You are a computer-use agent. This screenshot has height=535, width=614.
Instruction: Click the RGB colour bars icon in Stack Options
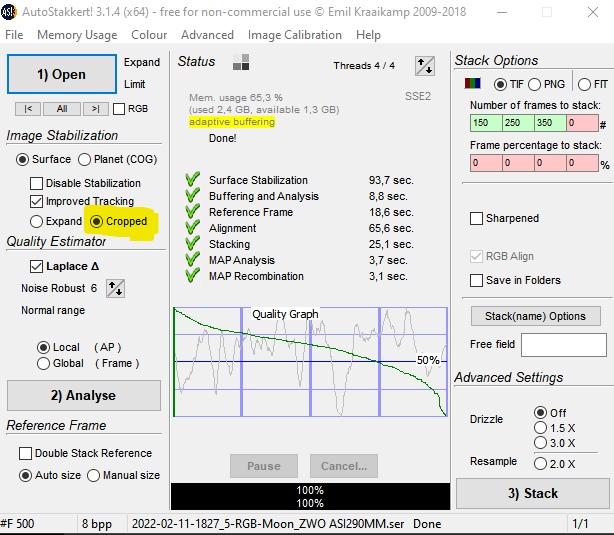(472, 83)
